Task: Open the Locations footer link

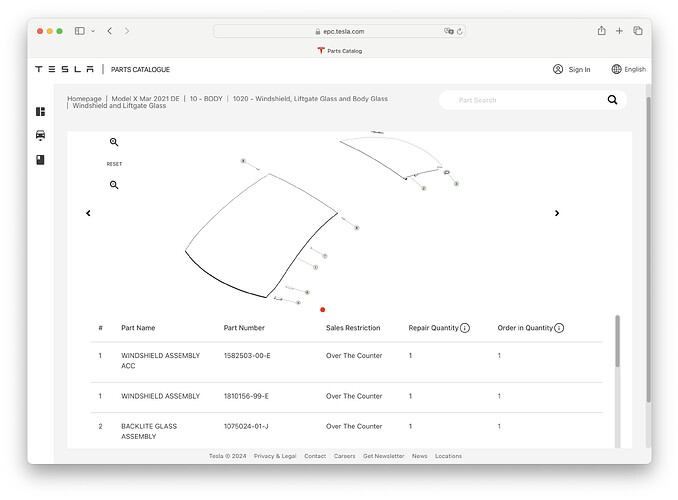Action: click(x=448, y=456)
